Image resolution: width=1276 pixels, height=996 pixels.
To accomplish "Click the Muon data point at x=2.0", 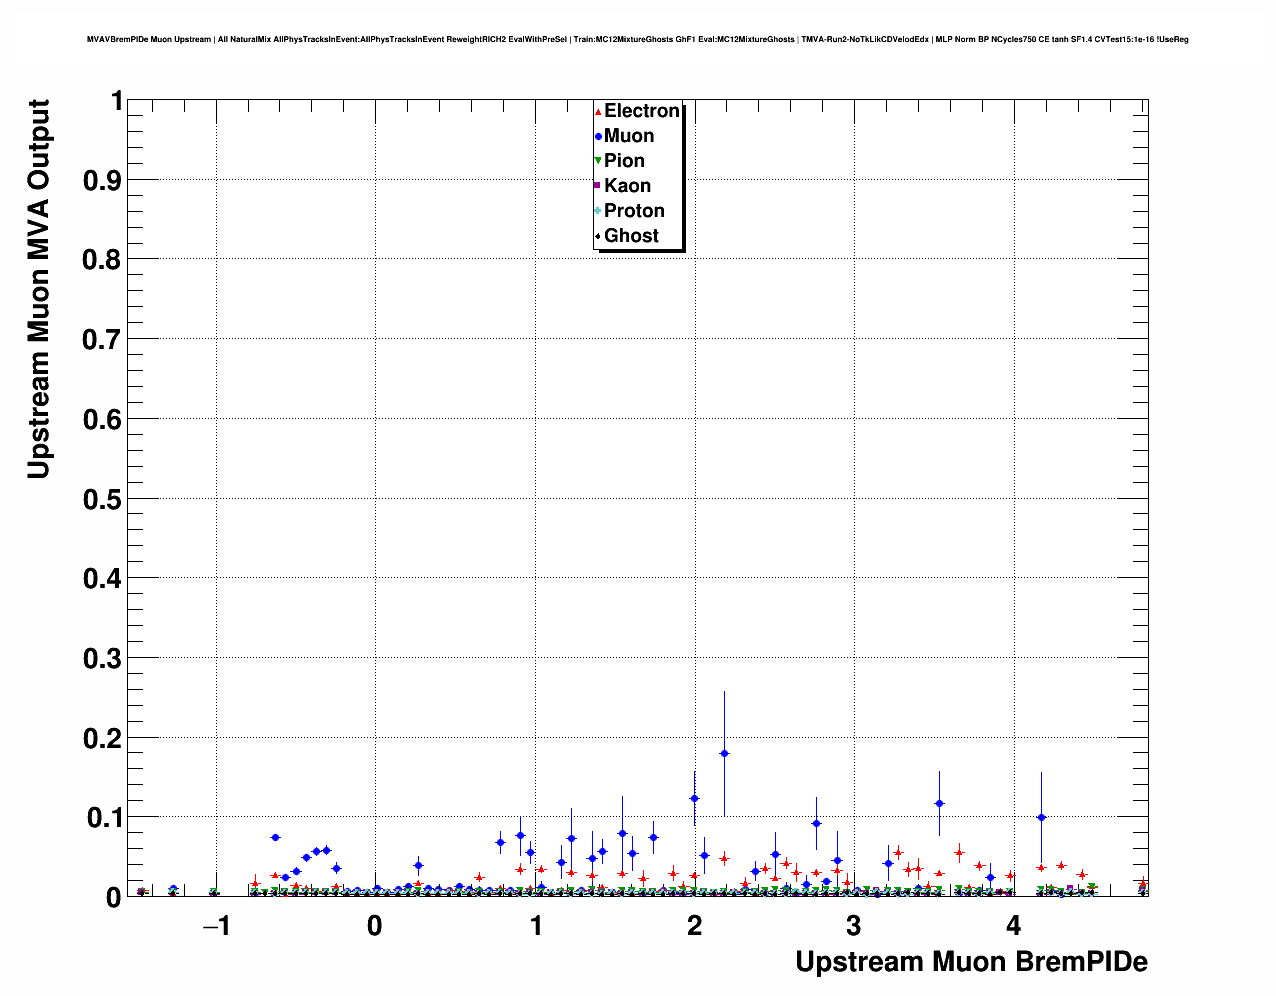I will (x=694, y=799).
